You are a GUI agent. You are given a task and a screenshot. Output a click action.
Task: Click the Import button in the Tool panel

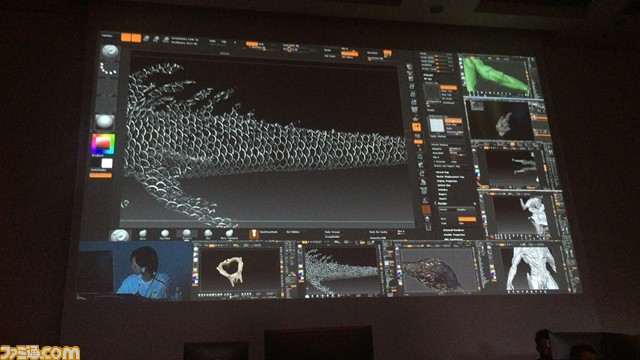pos(442,194)
